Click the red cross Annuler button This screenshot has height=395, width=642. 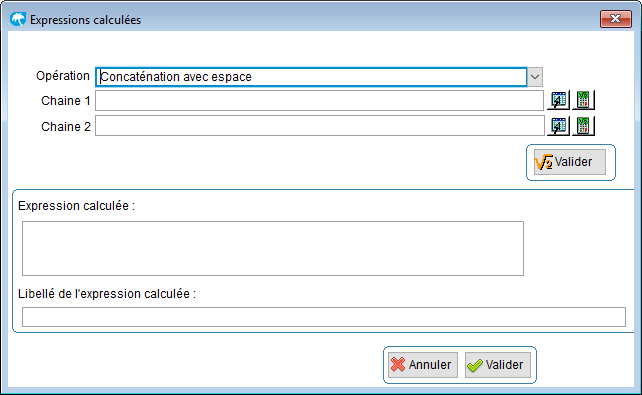click(x=423, y=365)
